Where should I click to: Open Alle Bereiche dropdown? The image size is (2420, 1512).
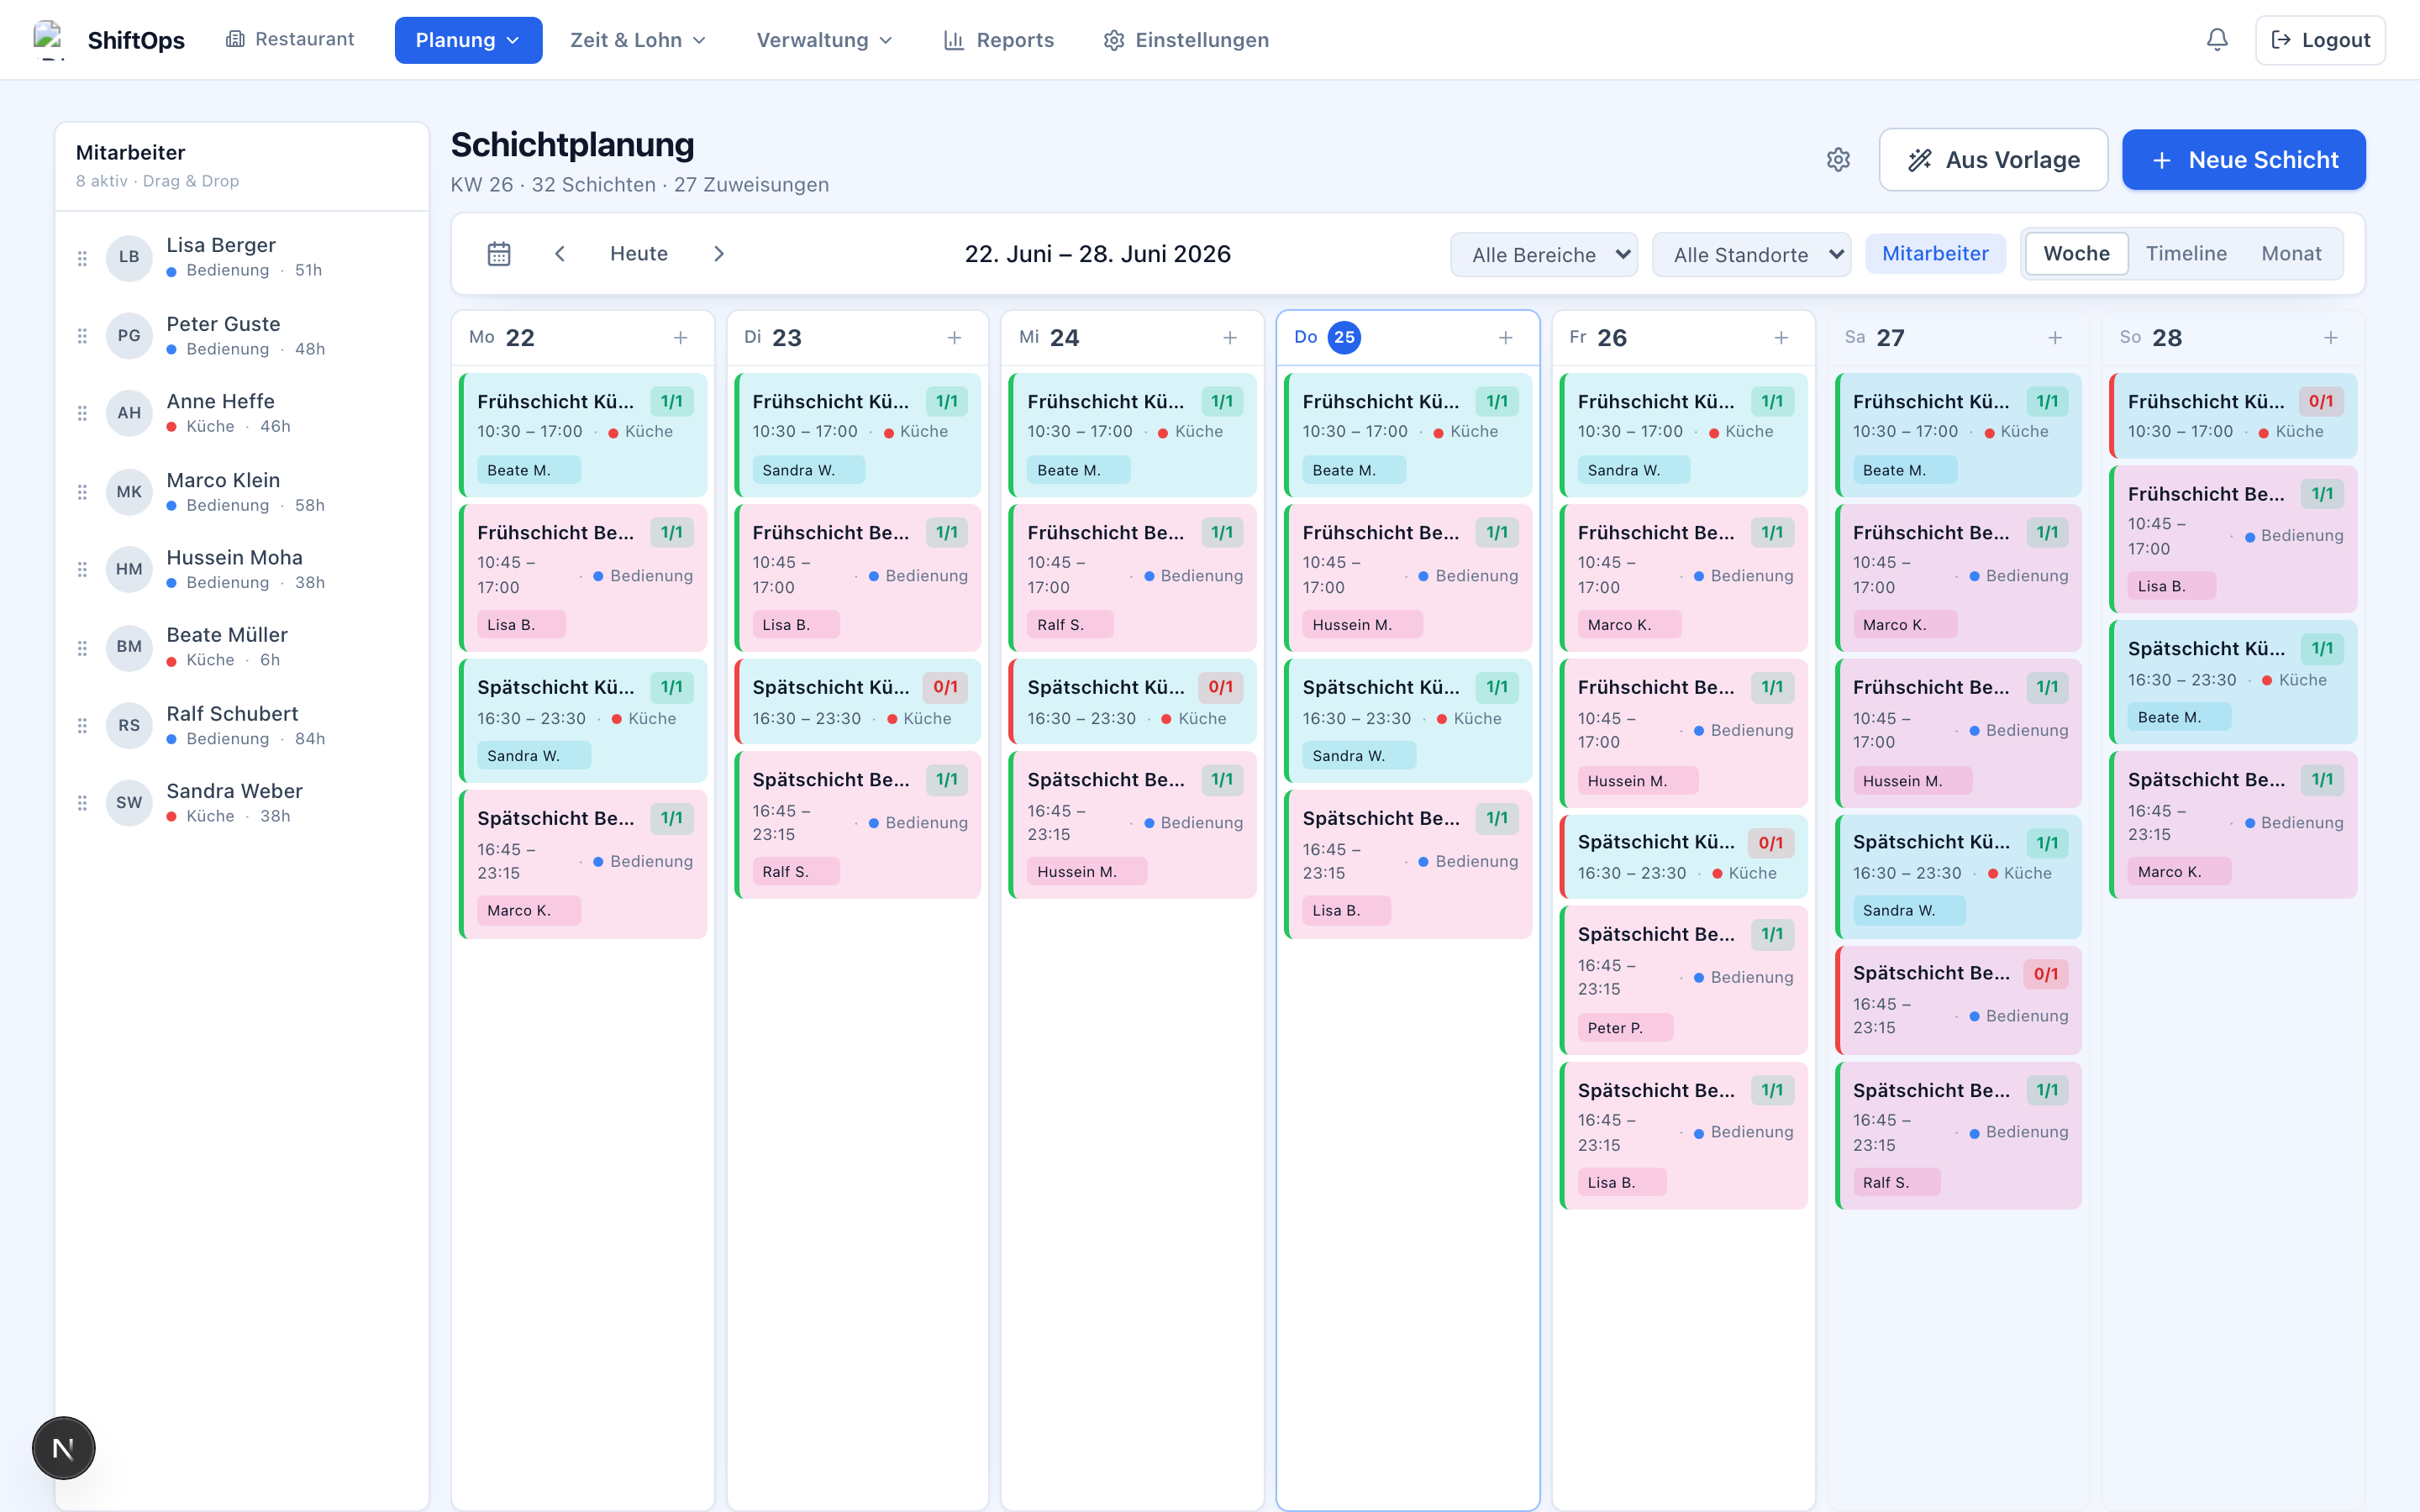tap(1544, 255)
